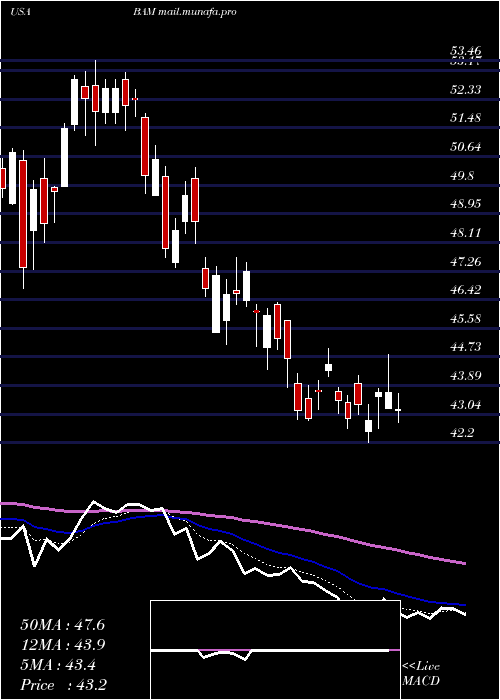Click the 42.2 price axis label
Screen dimensions: 500x700
point(462,433)
